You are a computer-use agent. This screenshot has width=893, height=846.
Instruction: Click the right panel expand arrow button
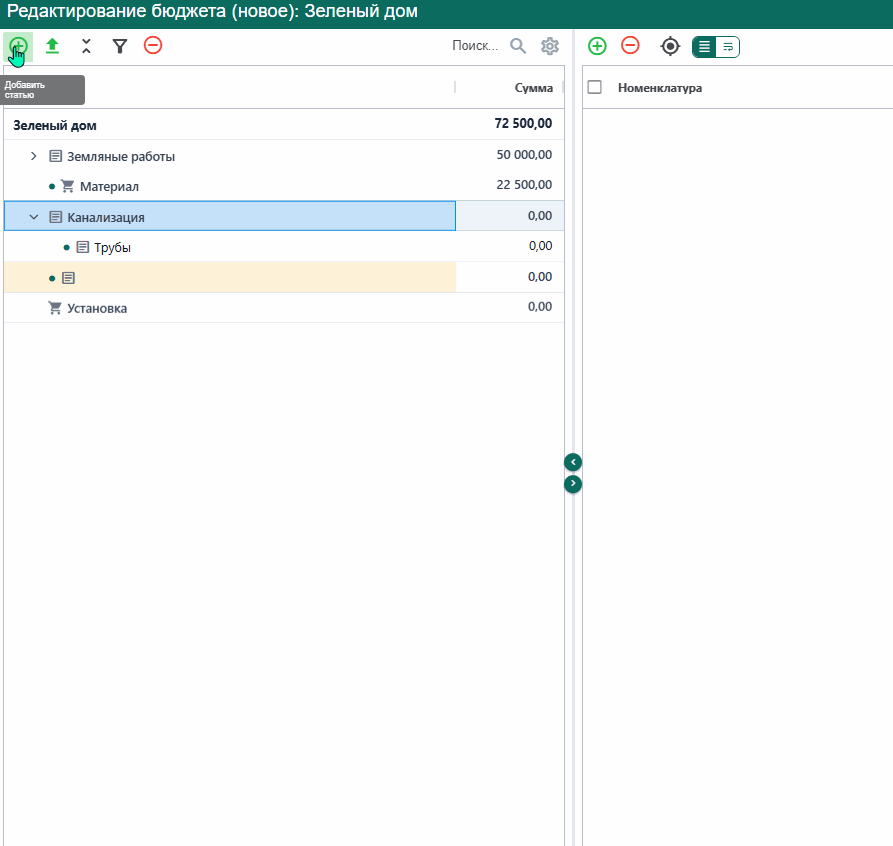pyautogui.click(x=573, y=484)
